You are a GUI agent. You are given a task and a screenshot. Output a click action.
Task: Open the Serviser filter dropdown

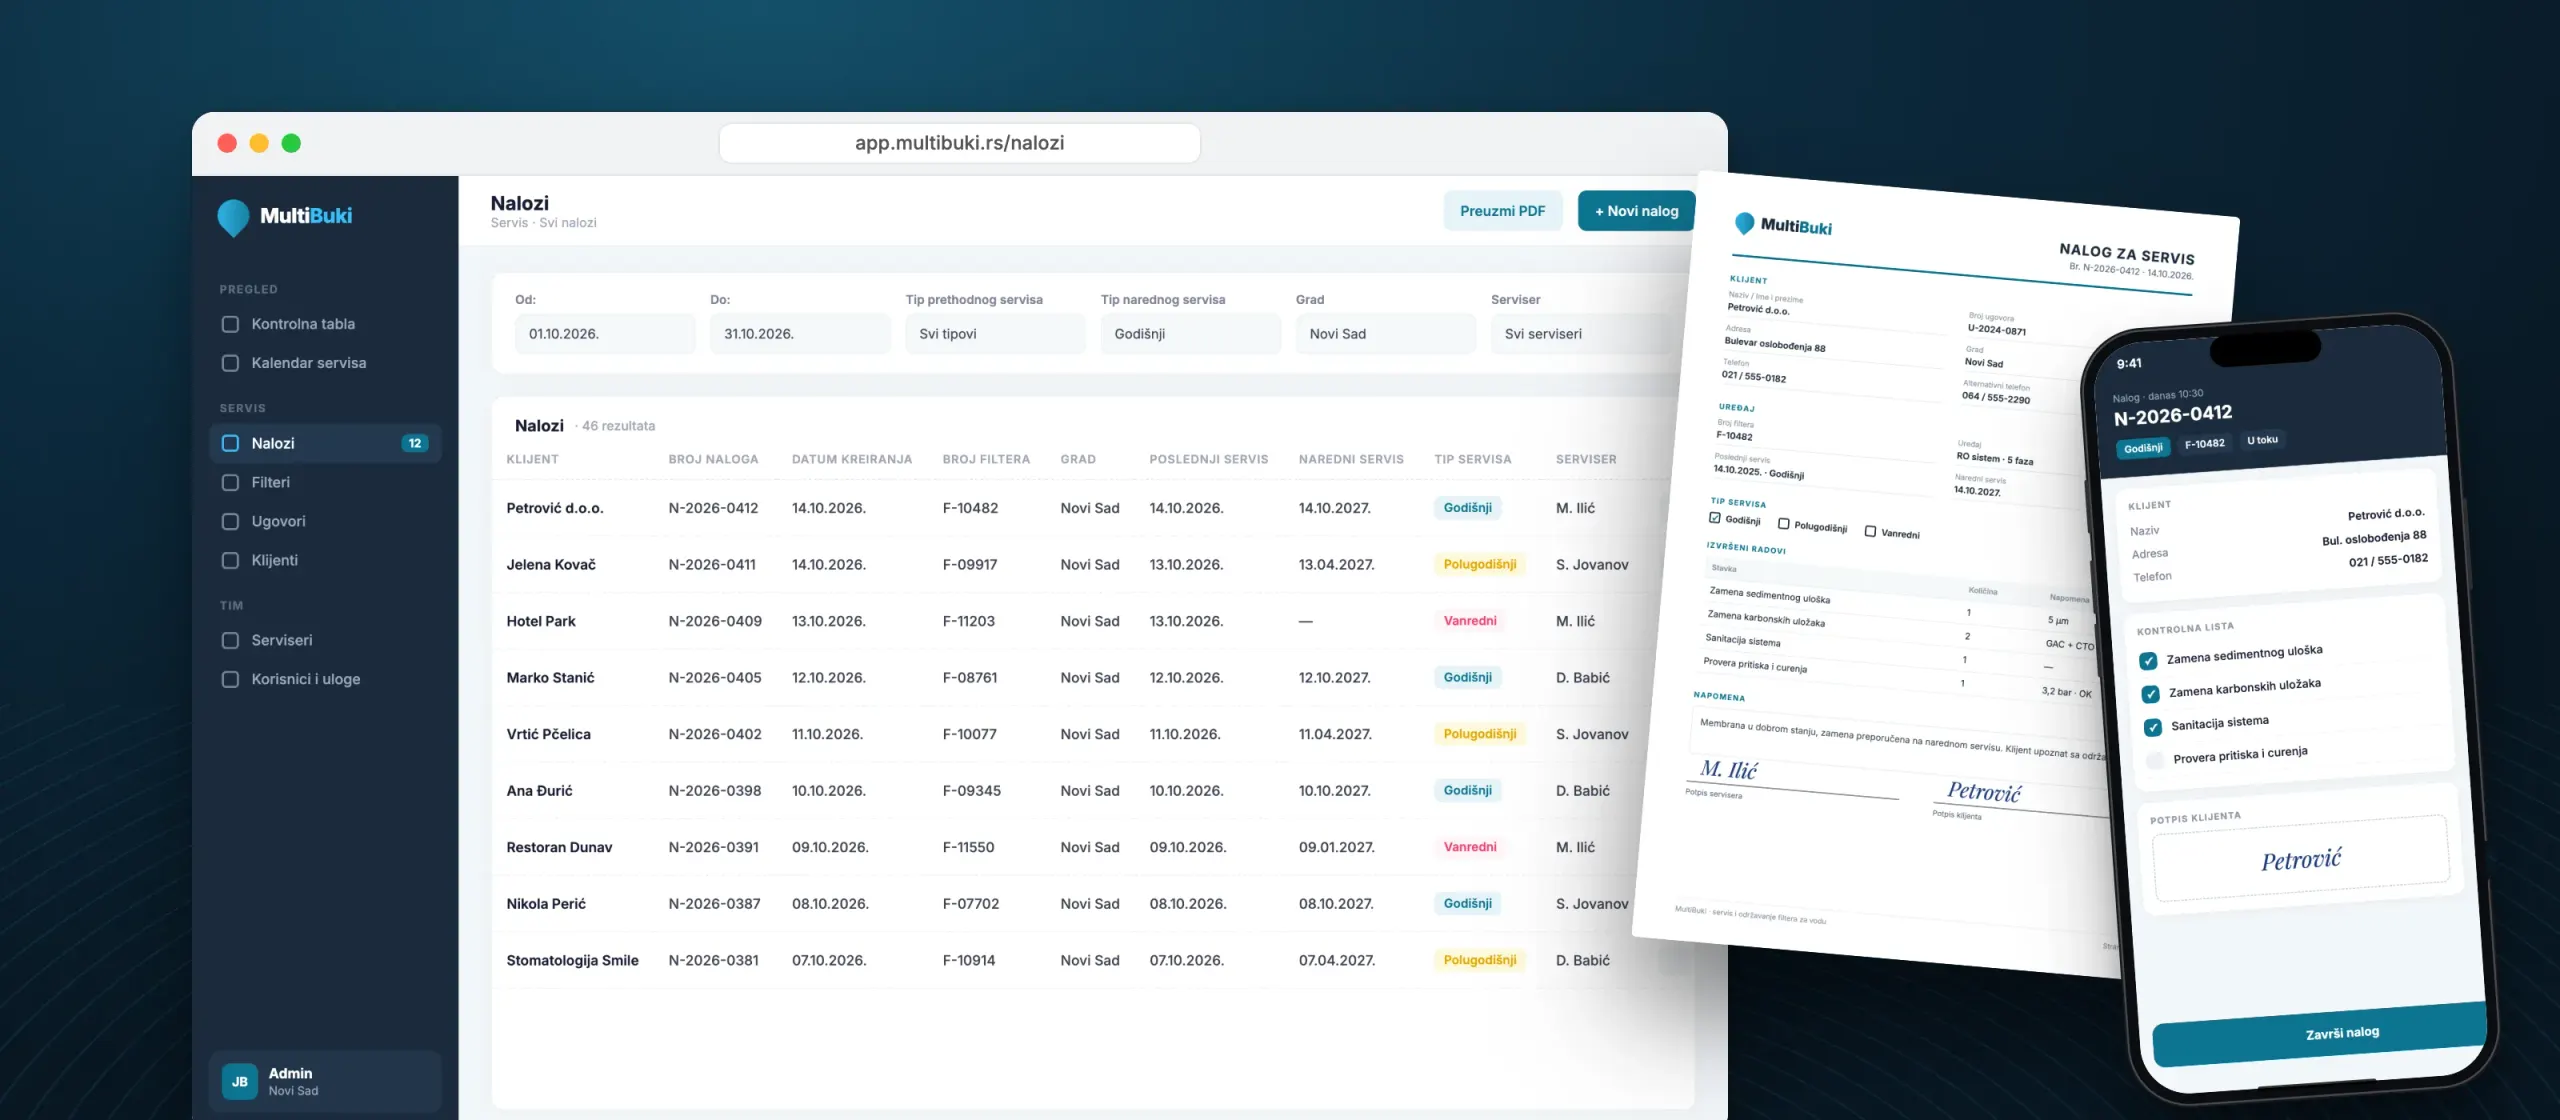(x=1581, y=334)
